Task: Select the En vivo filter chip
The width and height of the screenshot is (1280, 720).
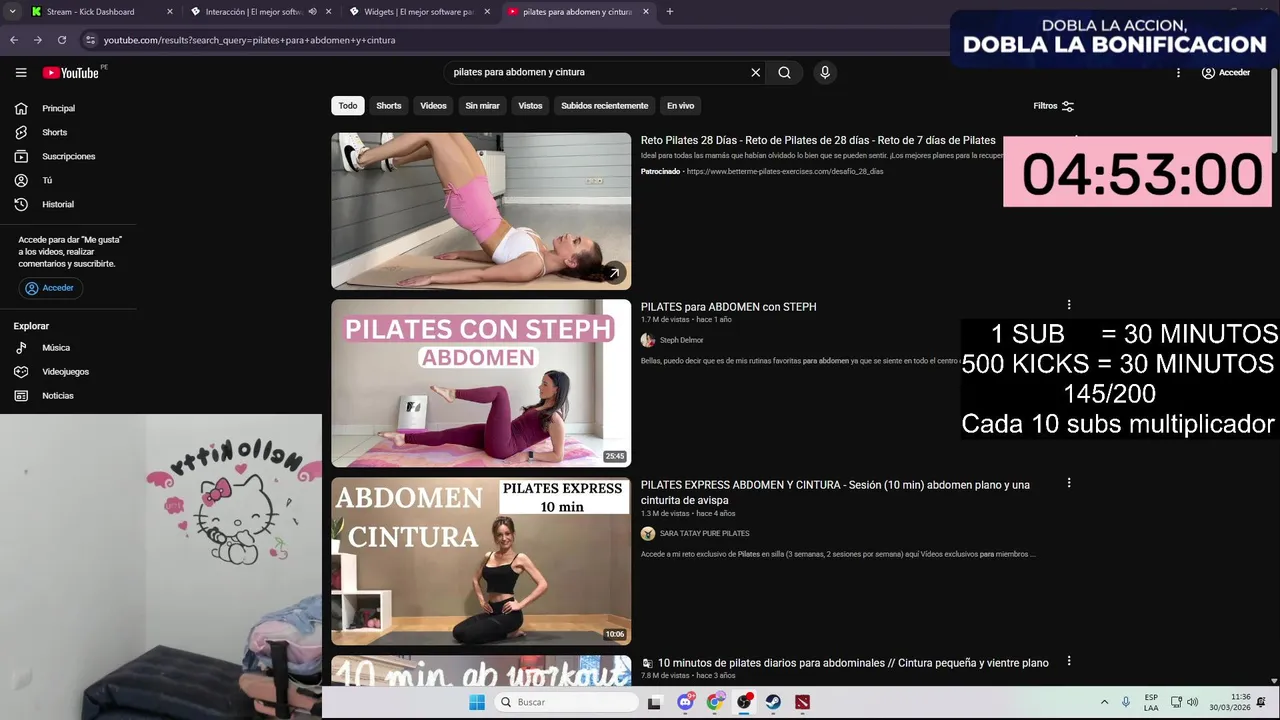Action: pyautogui.click(x=680, y=106)
